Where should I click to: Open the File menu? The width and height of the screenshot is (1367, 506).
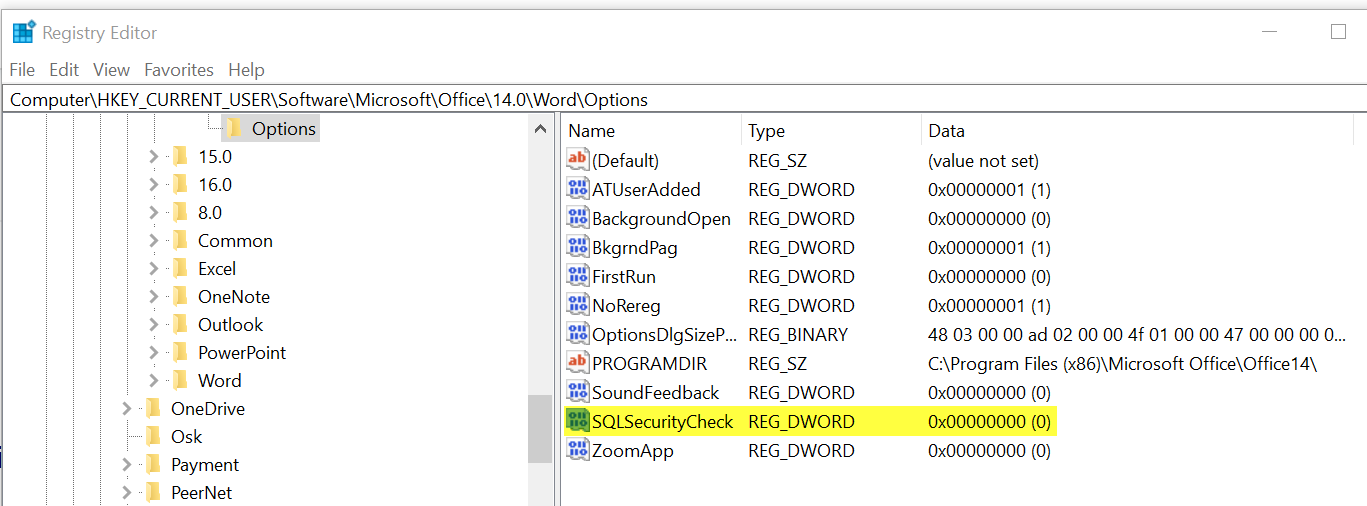click(22, 70)
